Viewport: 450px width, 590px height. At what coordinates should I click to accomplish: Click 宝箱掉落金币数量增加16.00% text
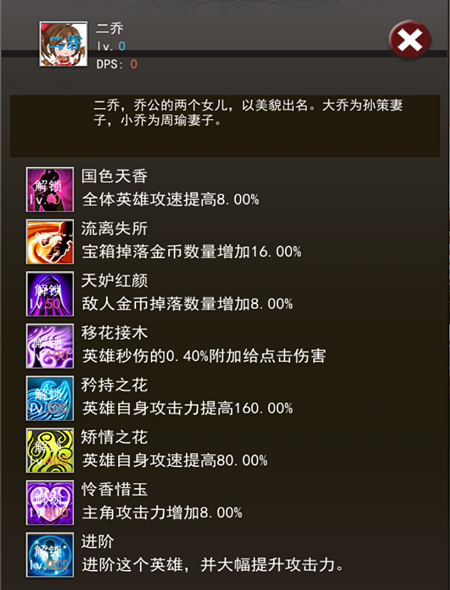point(192,252)
